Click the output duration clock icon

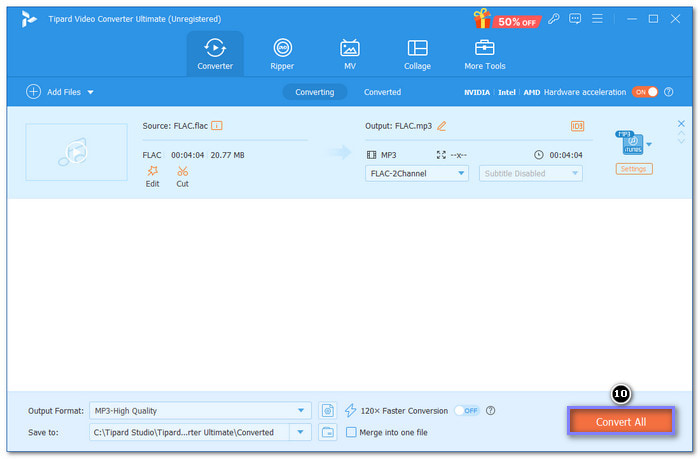539,155
